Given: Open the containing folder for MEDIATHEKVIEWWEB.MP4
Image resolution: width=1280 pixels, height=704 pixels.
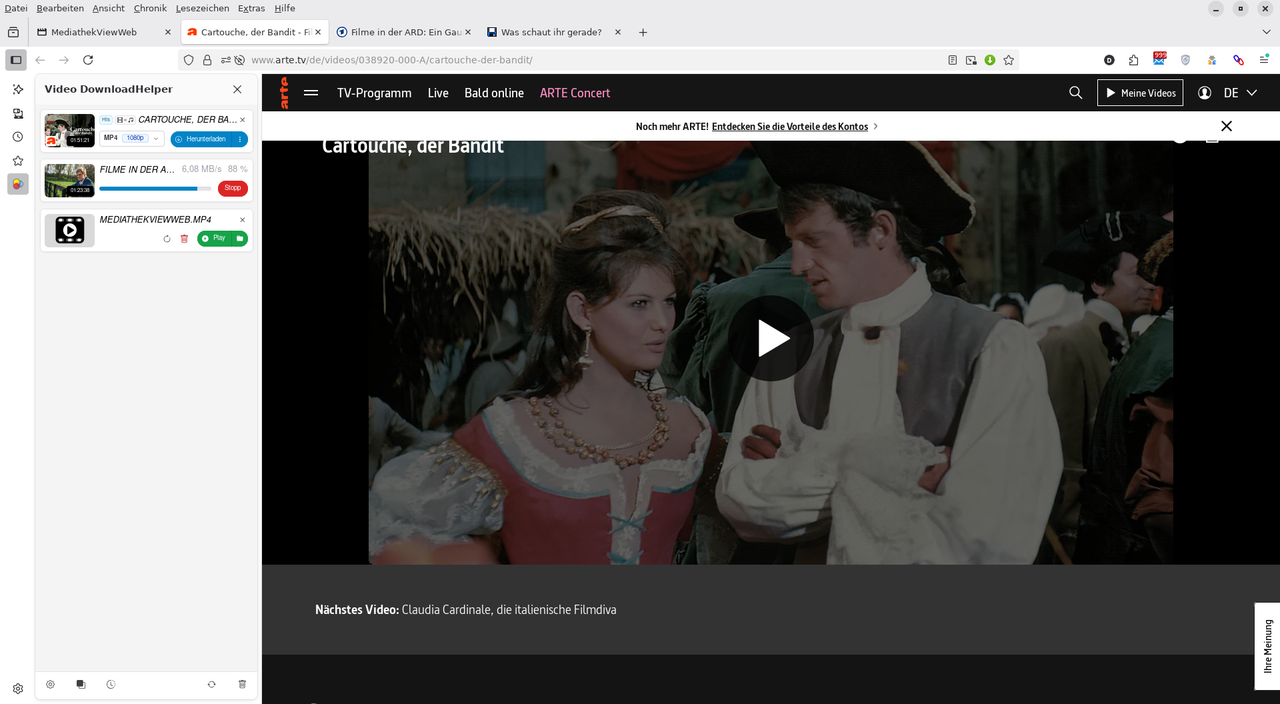Looking at the screenshot, I should (240, 238).
